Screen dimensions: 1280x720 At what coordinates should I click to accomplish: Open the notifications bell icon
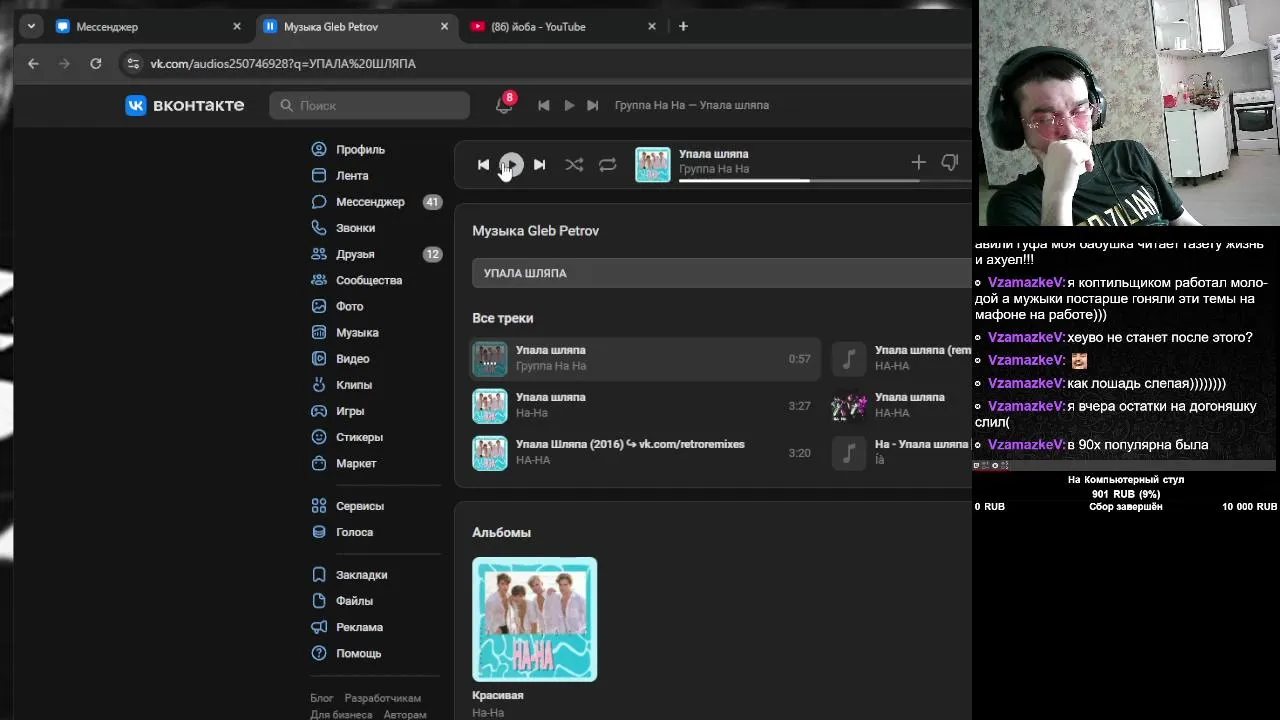[x=504, y=105]
